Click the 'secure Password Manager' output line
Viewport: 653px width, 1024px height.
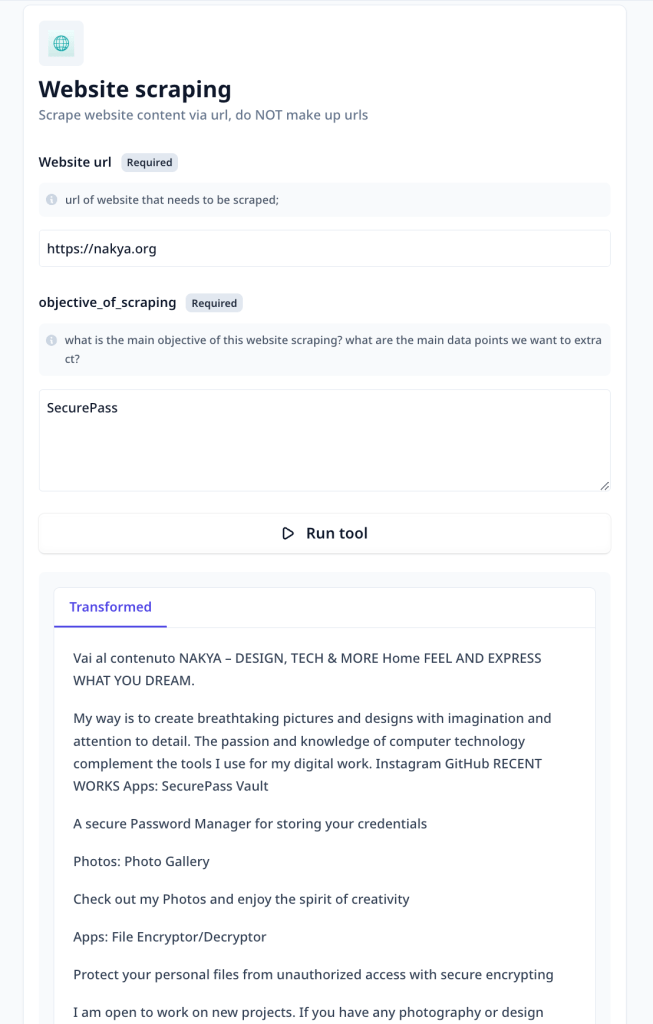click(x=250, y=824)
